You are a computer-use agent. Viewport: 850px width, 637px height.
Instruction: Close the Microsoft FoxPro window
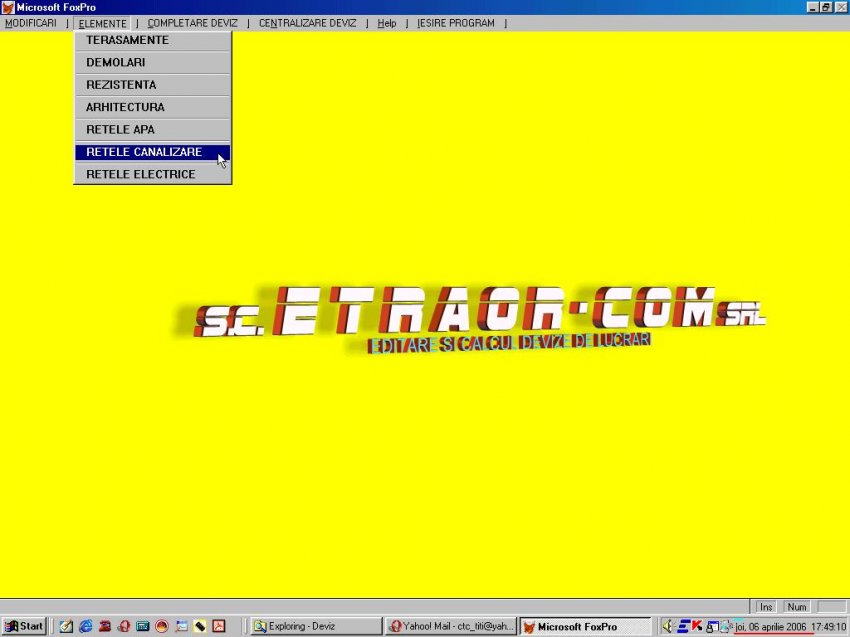(x=841, y=8)
